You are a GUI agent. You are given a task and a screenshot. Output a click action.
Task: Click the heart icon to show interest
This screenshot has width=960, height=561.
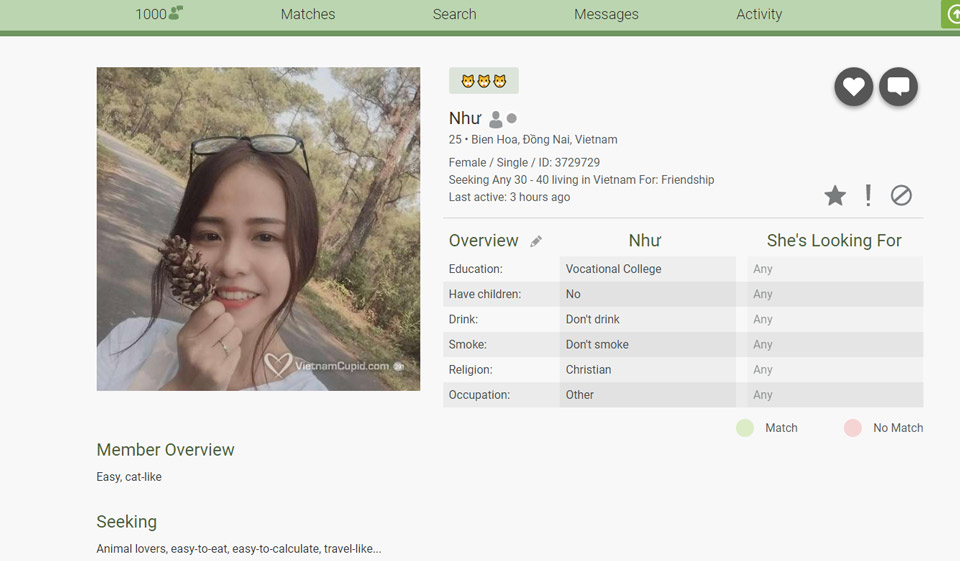(853, 87)
